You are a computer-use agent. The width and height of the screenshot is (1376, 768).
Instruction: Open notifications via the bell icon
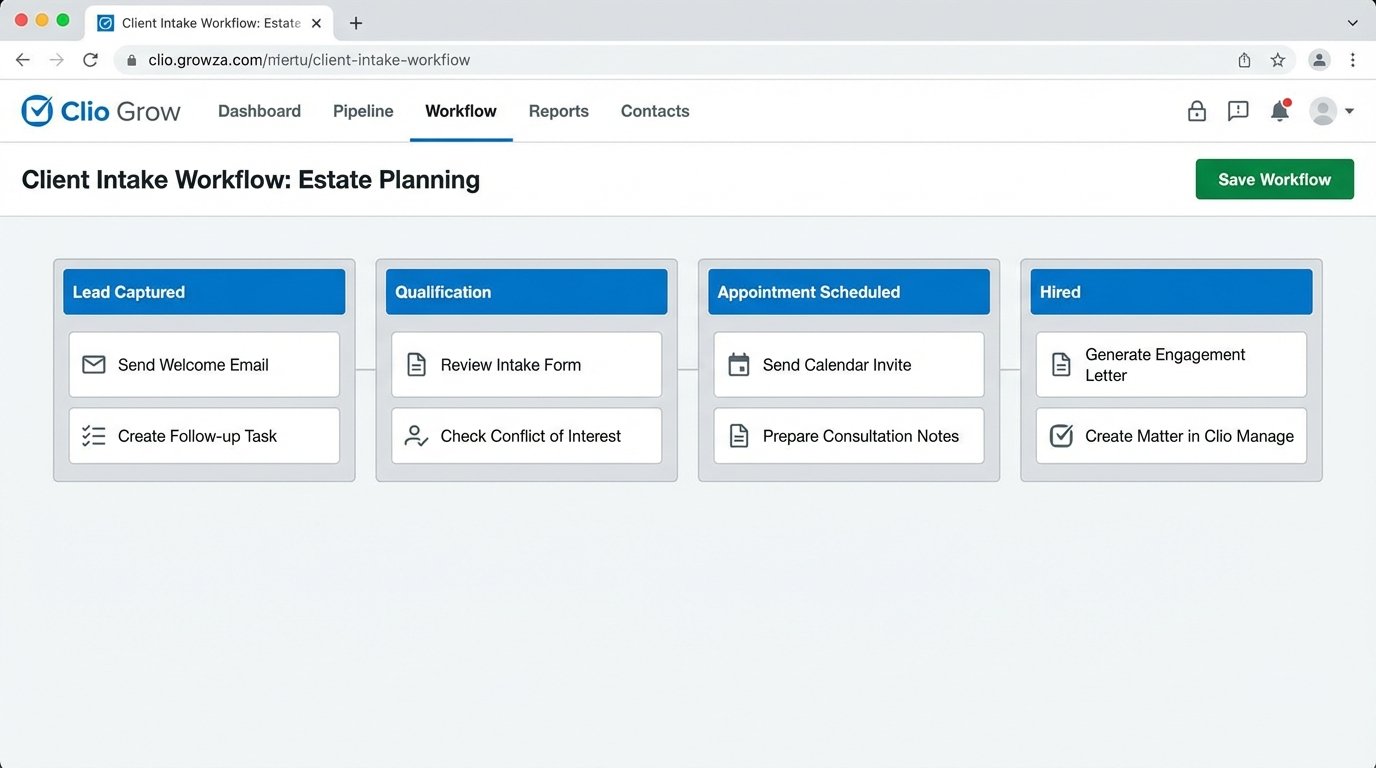point(1280,111)
